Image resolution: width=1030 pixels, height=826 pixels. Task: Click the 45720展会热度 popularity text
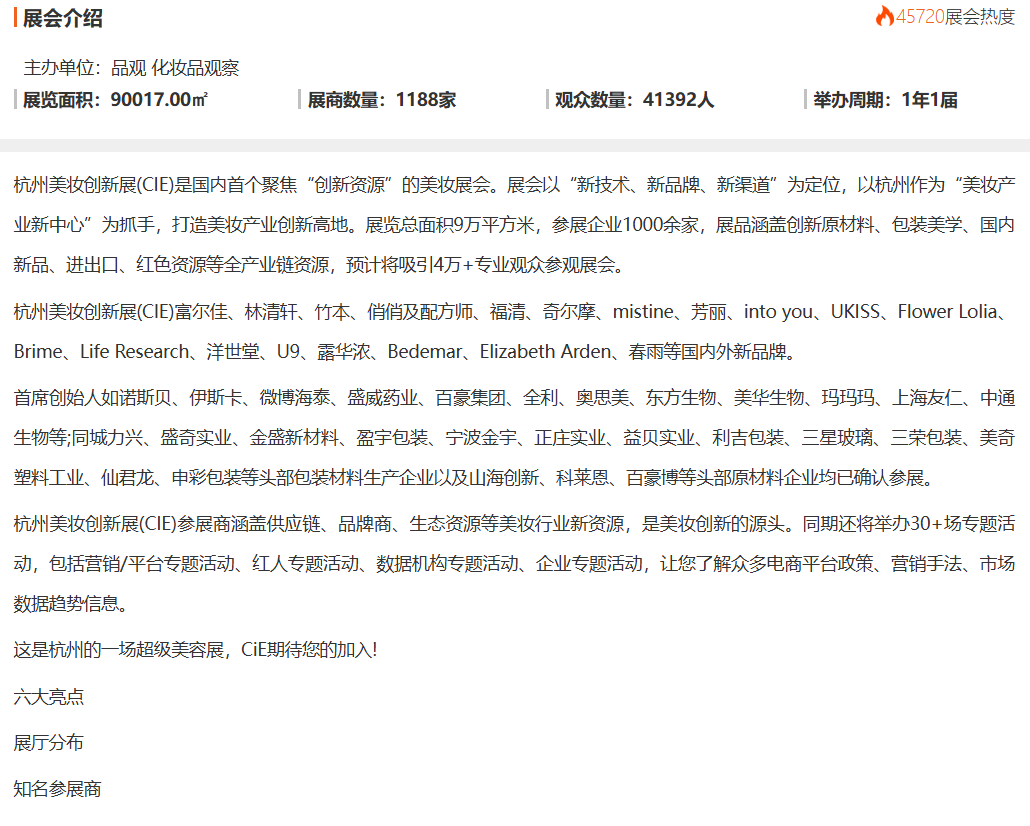[x=955, y=16]
